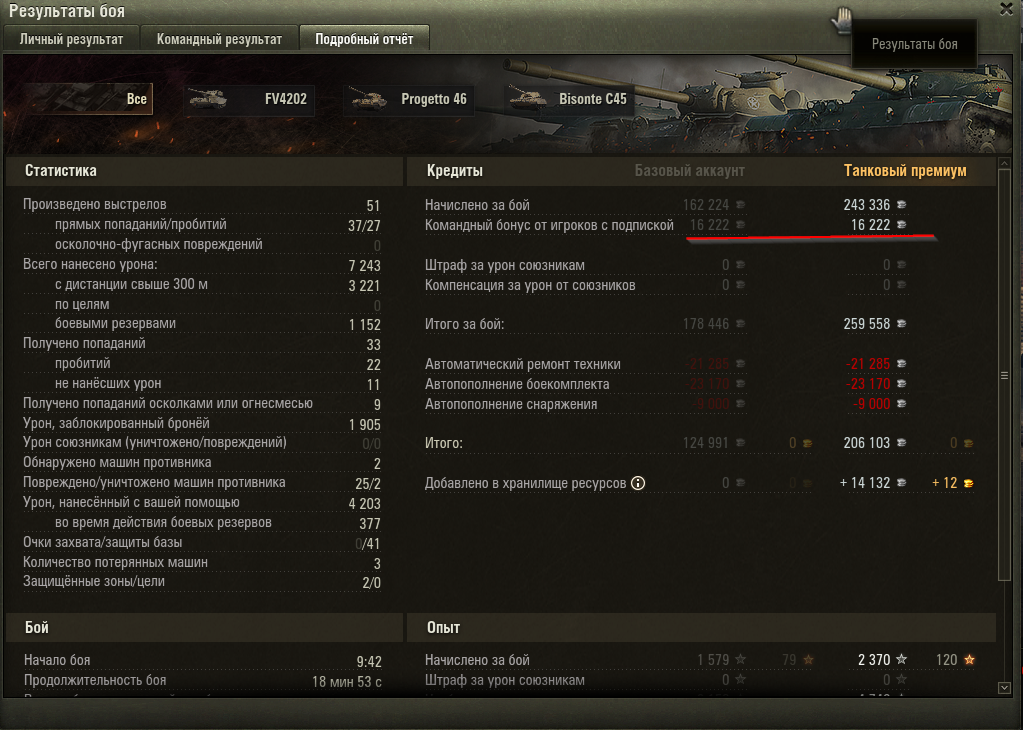1023x730 pixels.
Task: Click the Bisonte C45 tank icon
Action: [x=527, y=99]
